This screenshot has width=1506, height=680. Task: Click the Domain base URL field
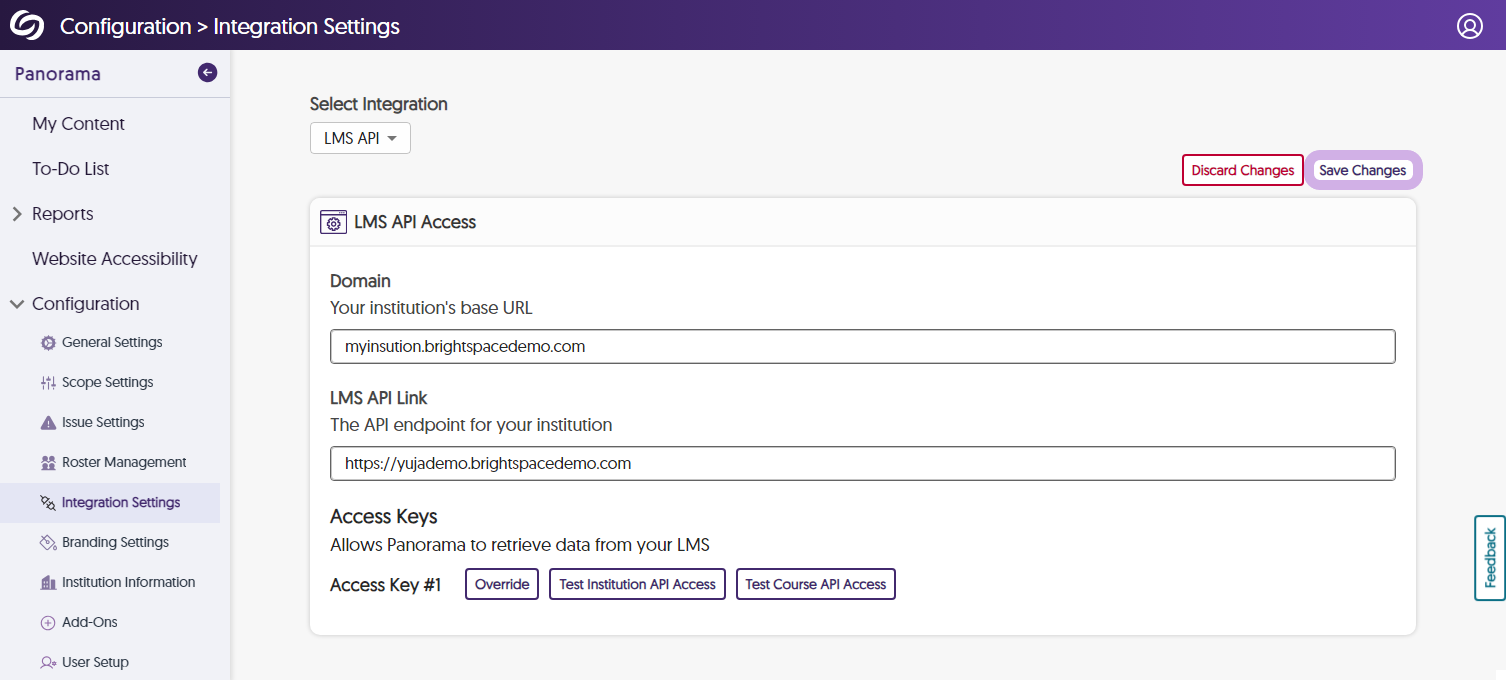862,347
